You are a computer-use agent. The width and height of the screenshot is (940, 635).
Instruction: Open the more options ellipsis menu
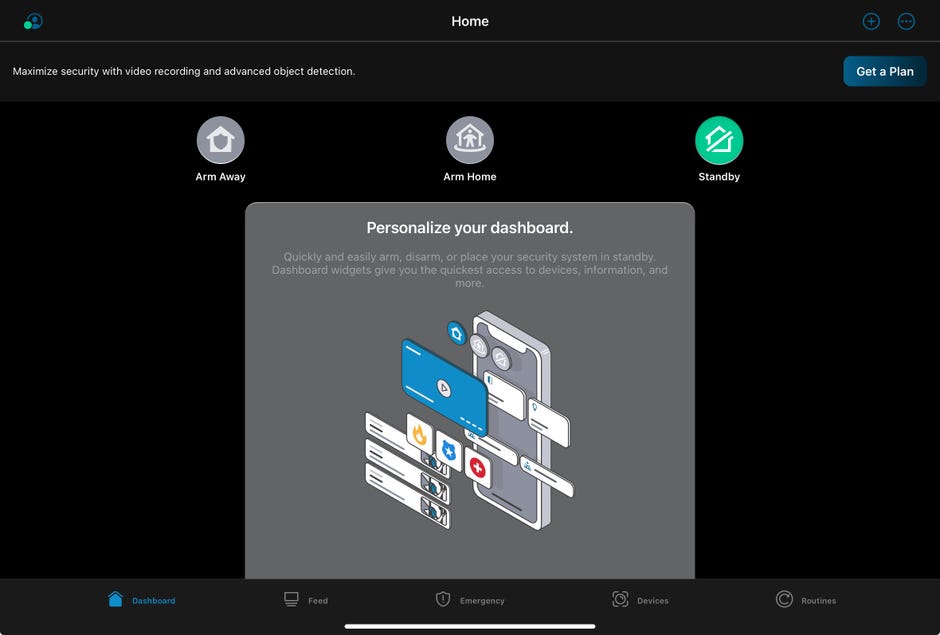point(906,22)
